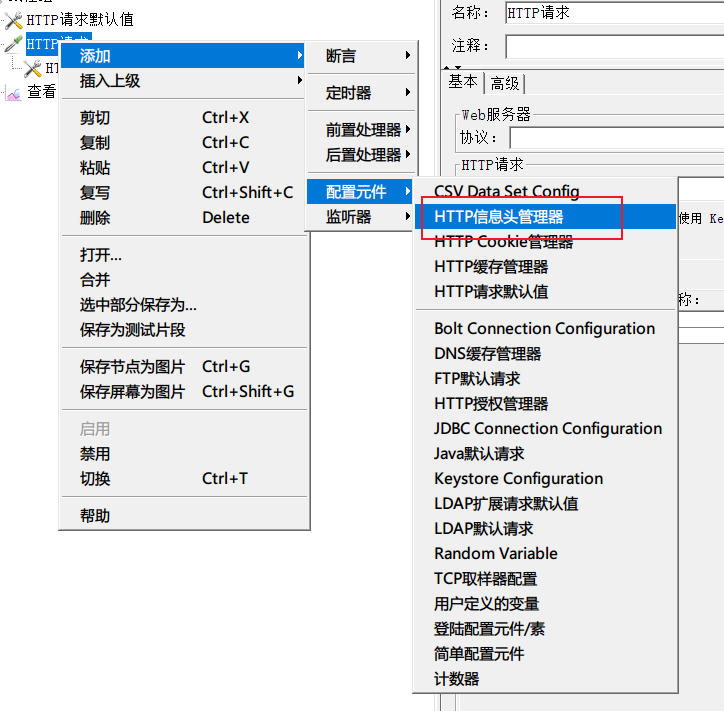
Task: Select HTTP缓存管理器
Action: 545,266
